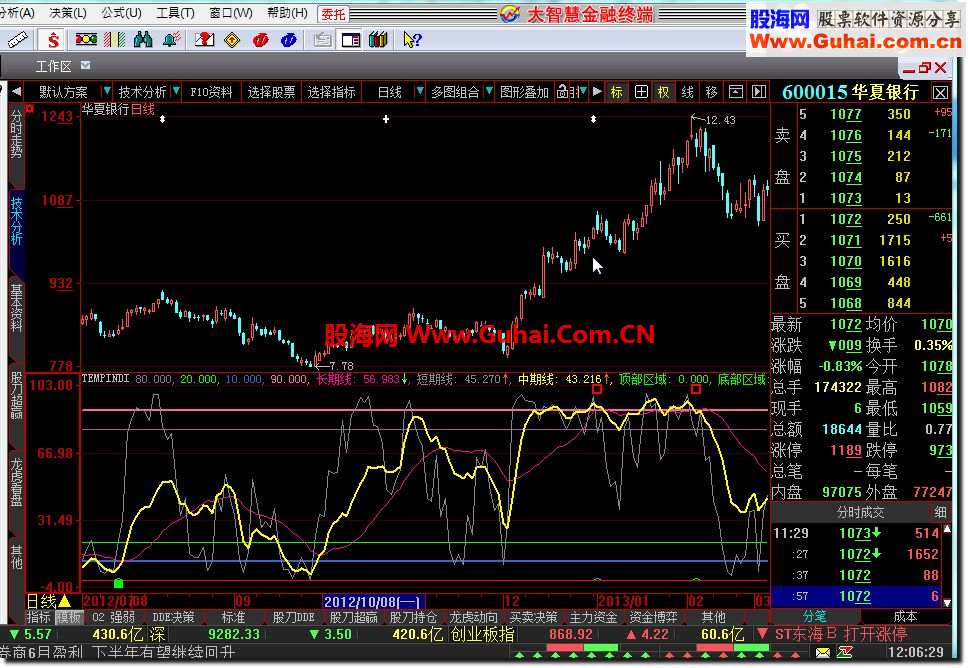968x668 pixels.
Task: Click the lock icon in the chart toolbar
Action: tap(562, 92)
